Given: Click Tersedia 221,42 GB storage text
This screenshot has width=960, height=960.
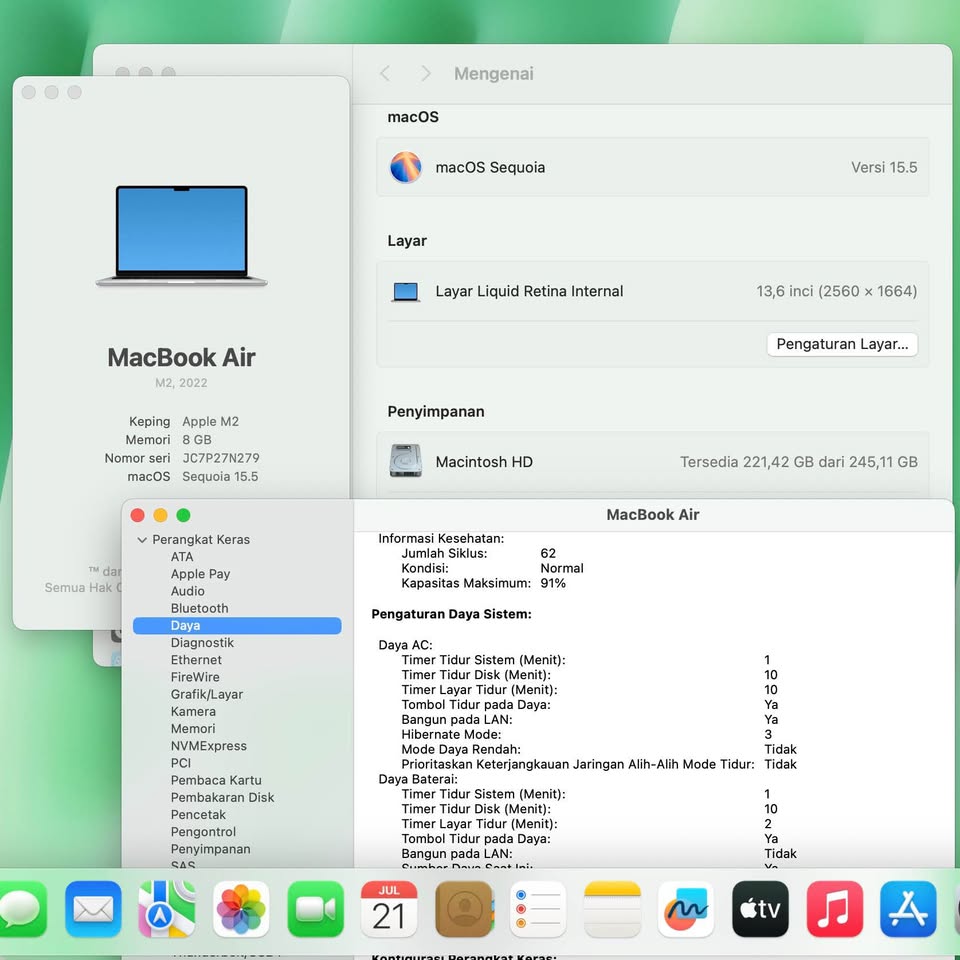Looking at the screenshot, I should tap(798, 462).
